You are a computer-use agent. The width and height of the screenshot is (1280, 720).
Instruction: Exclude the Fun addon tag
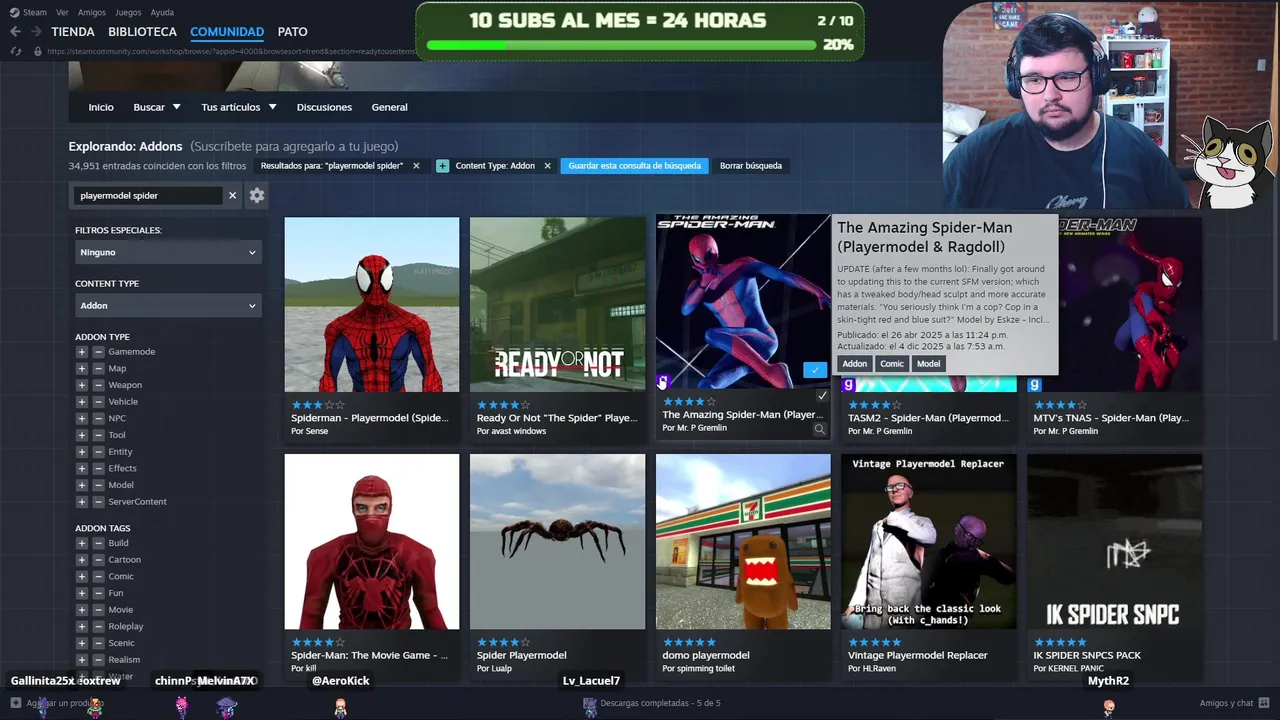(98, 593)
